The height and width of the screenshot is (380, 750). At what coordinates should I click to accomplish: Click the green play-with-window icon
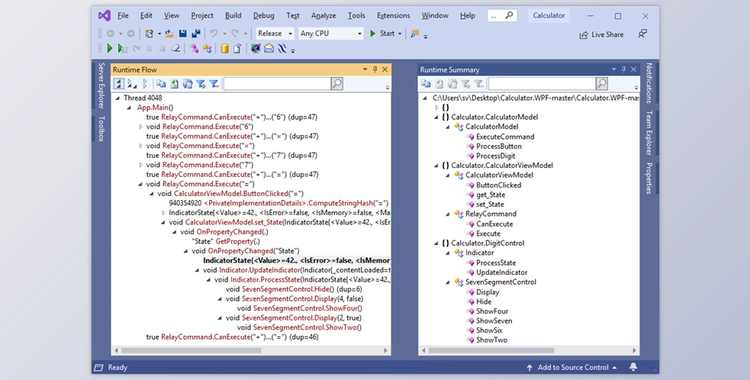123,48
